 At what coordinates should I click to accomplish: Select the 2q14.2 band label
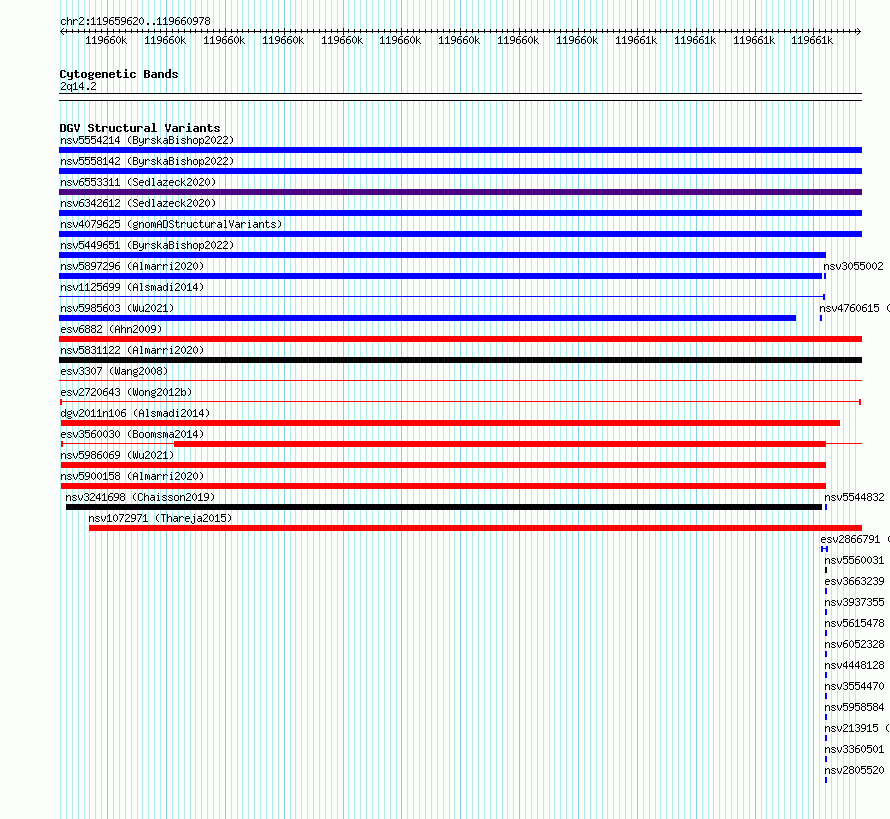click(78, 86)
